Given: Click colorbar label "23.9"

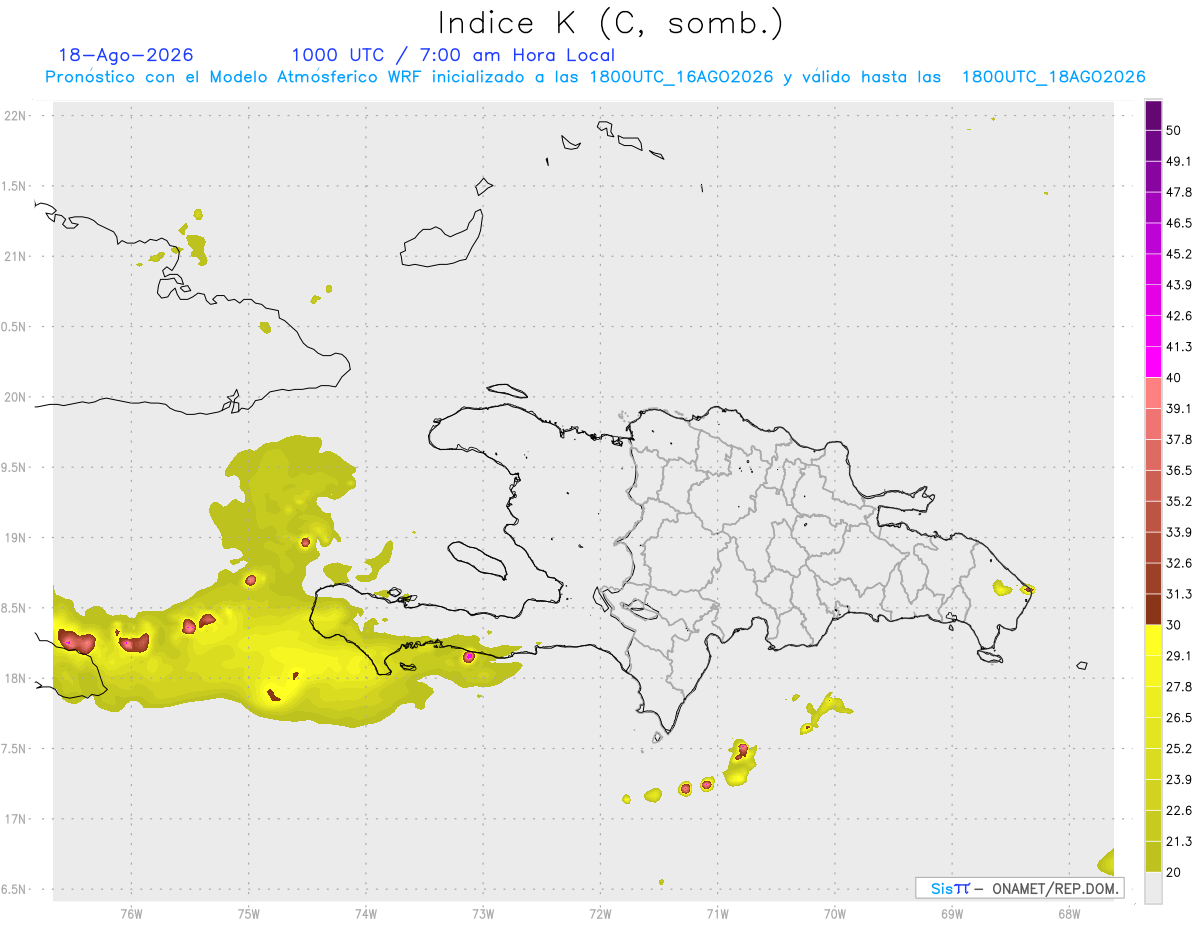Looking at the screenshot, I should pyautogui.click(x=1179, y=780).
